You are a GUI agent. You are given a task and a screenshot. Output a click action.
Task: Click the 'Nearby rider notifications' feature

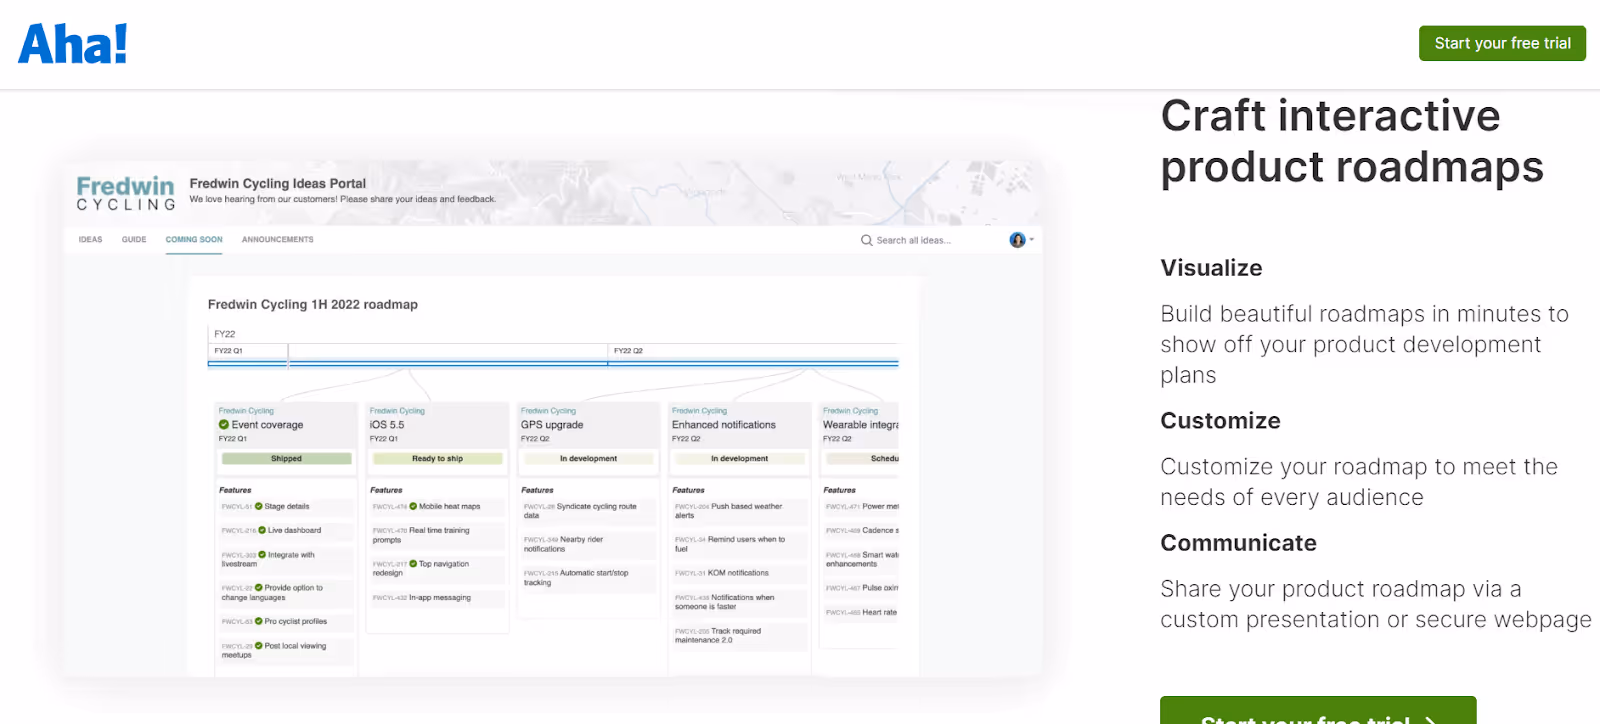coord(588,544)
